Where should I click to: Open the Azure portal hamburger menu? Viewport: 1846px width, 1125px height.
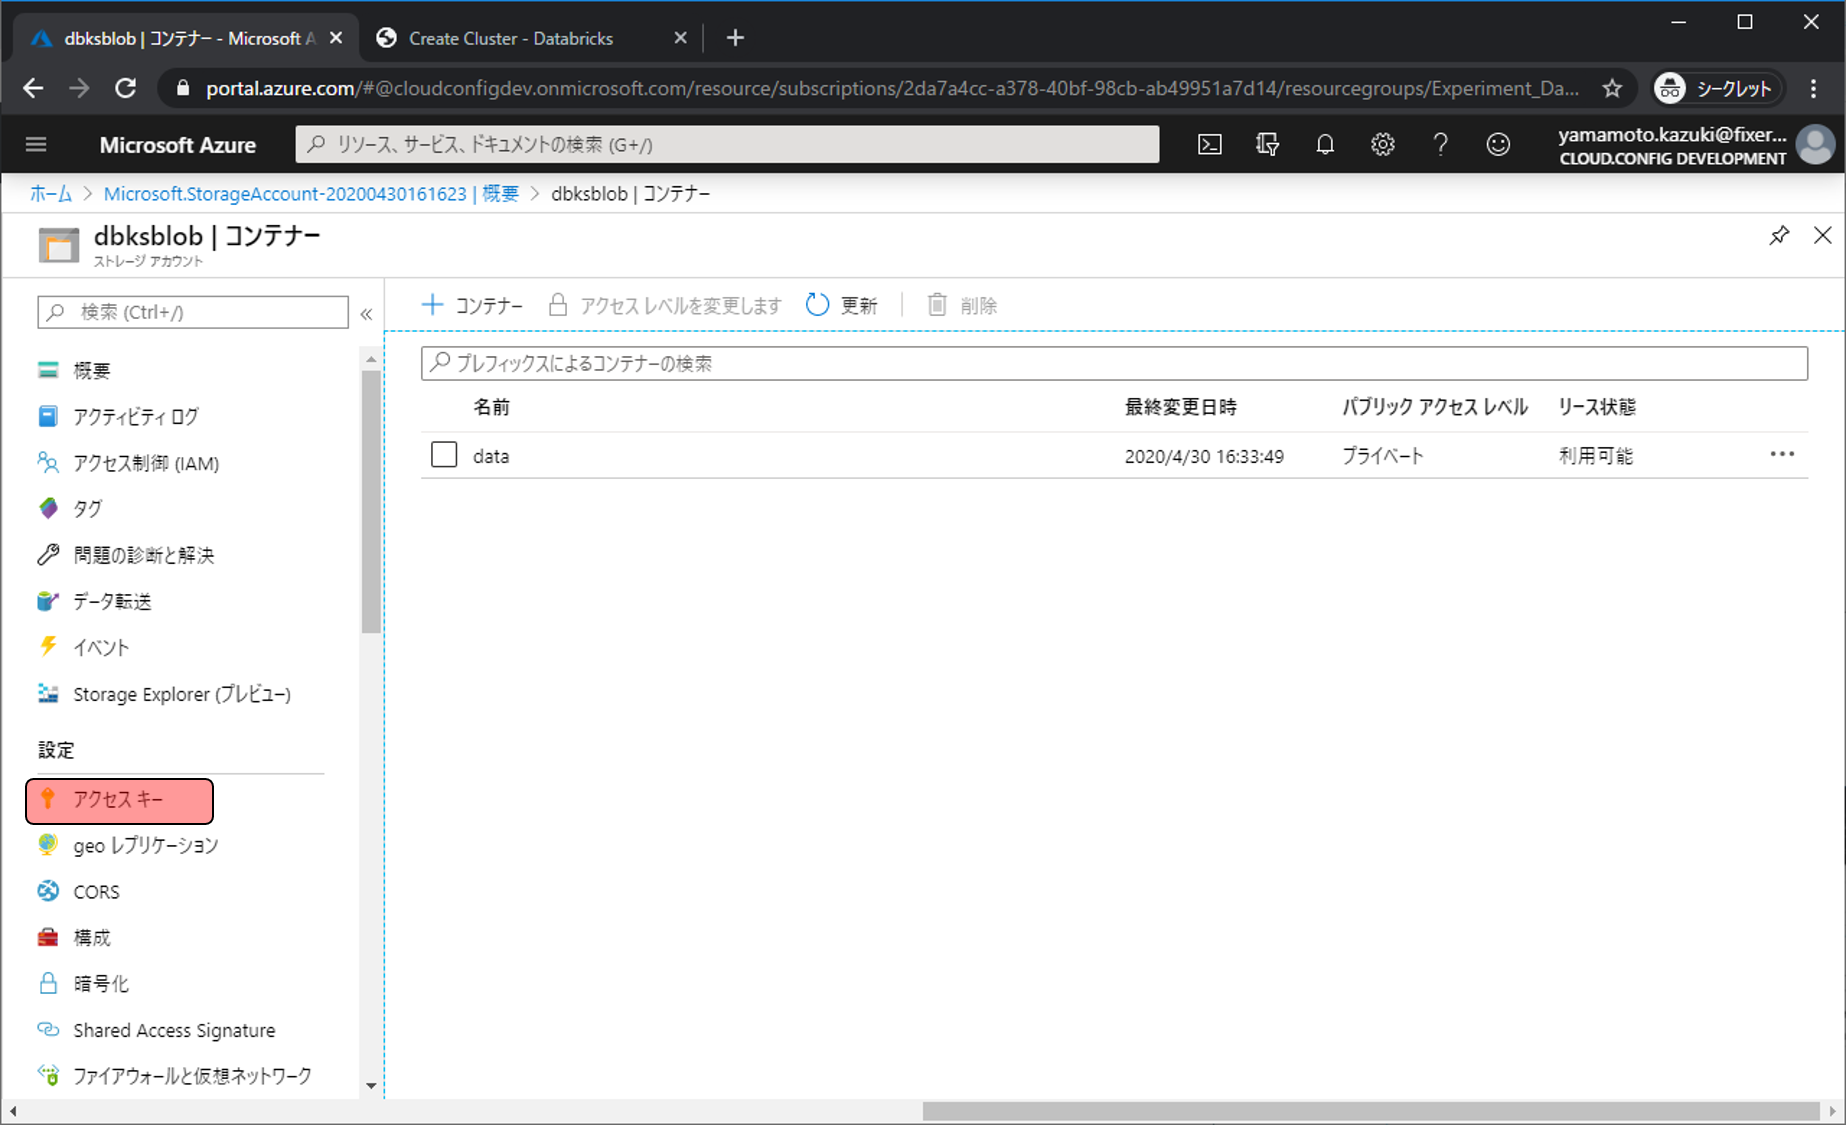coord(36,145)
